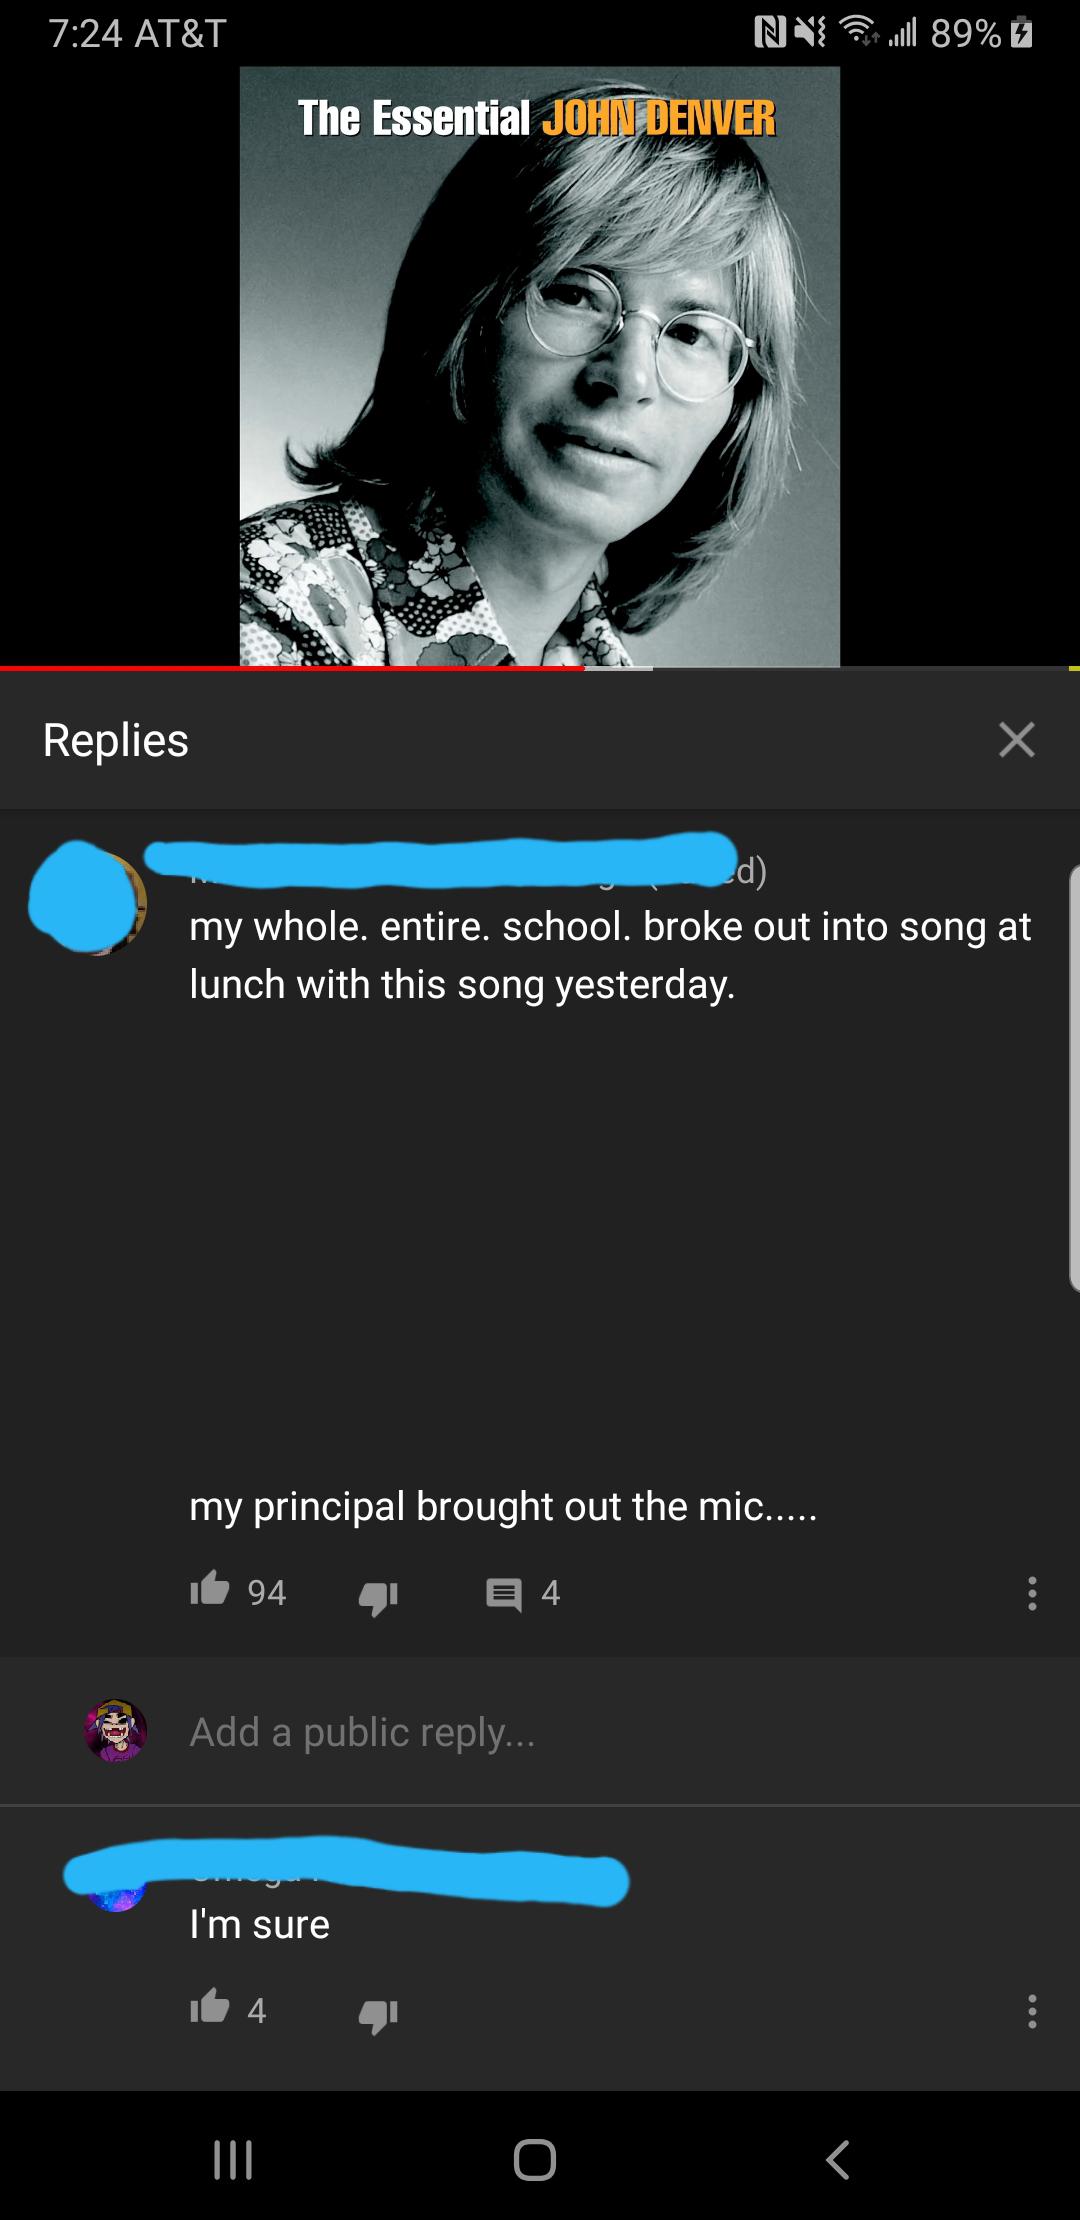The image size is (1080, 2220).
Task: Open more options for main comment
Action: (x=1032, y=1593)
